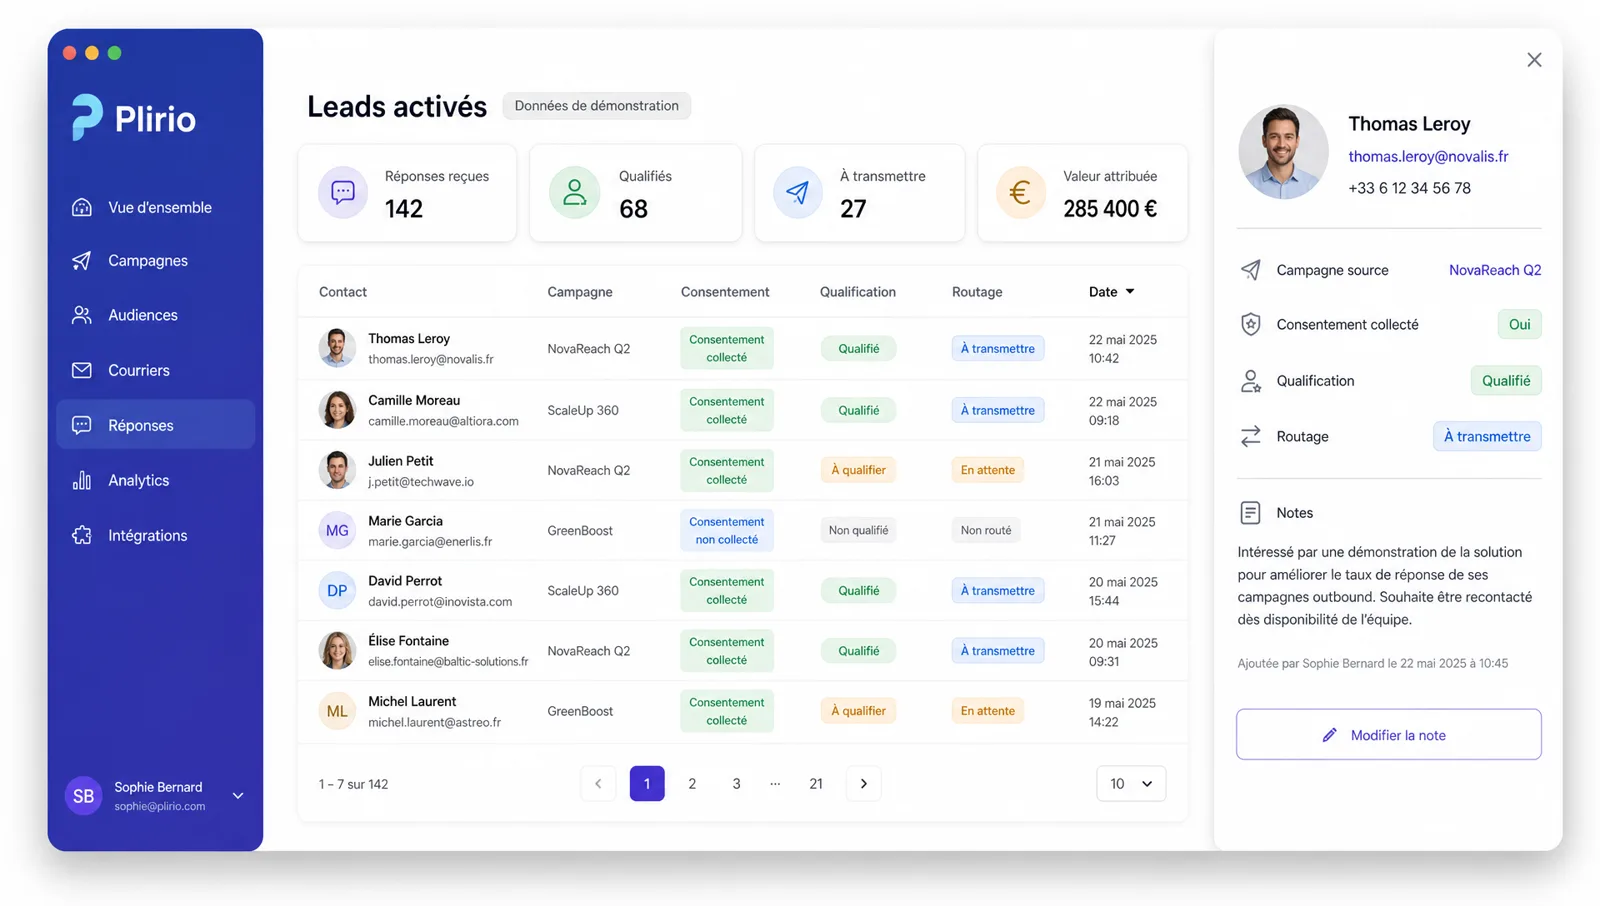
Task: Click the phone number +33 6 12 34 56 78
Action: (1409, 188)
